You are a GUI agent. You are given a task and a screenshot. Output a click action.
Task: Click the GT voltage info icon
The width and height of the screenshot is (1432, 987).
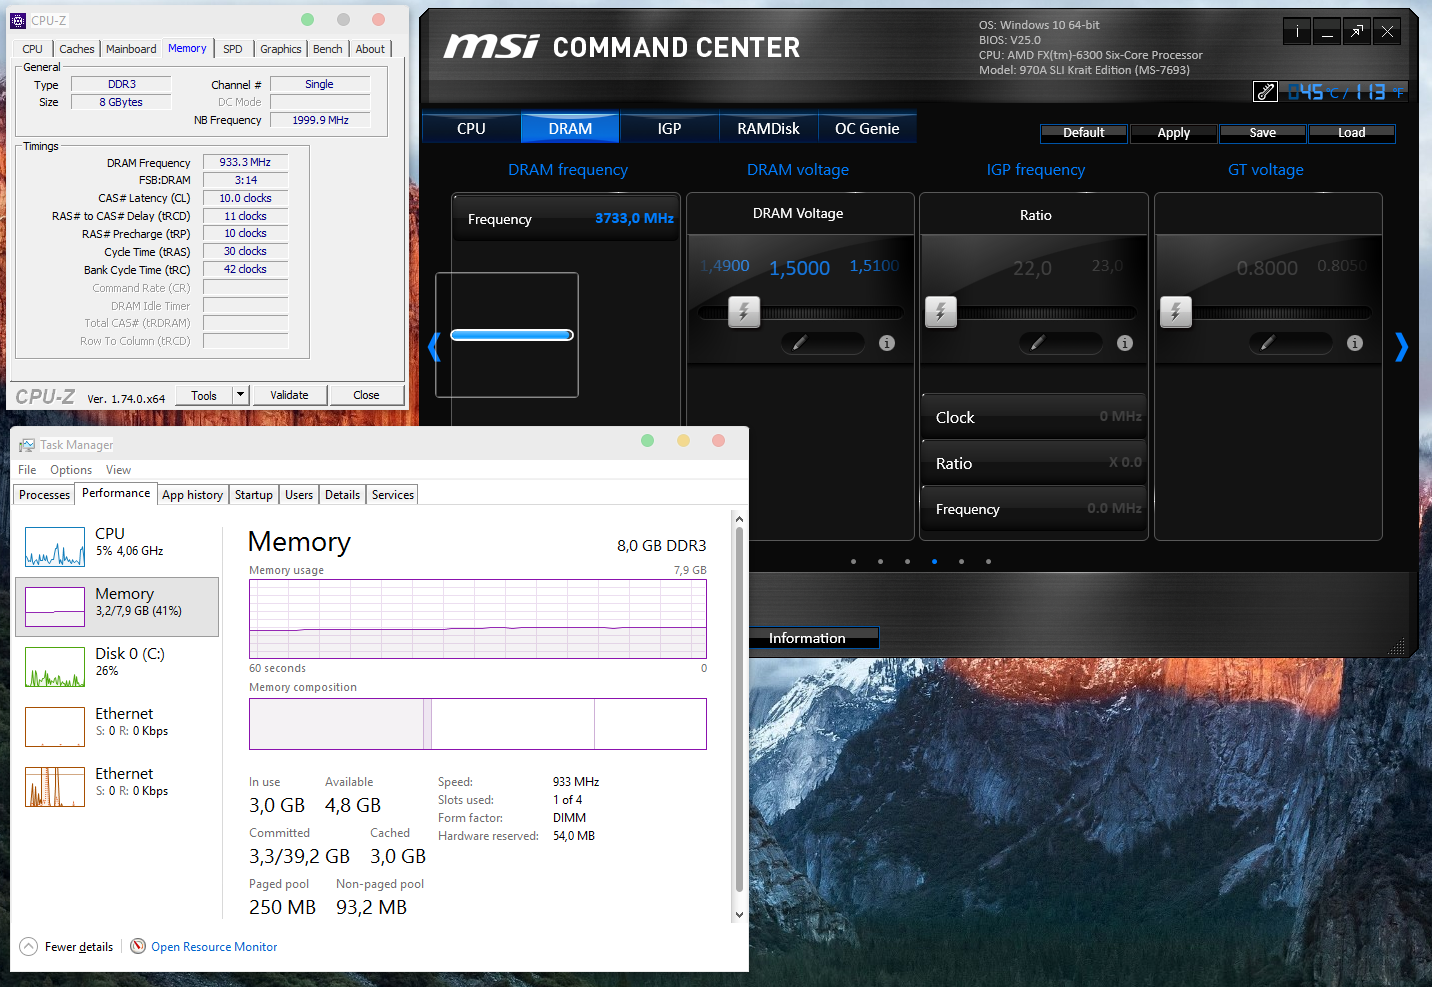point(1355,343)
